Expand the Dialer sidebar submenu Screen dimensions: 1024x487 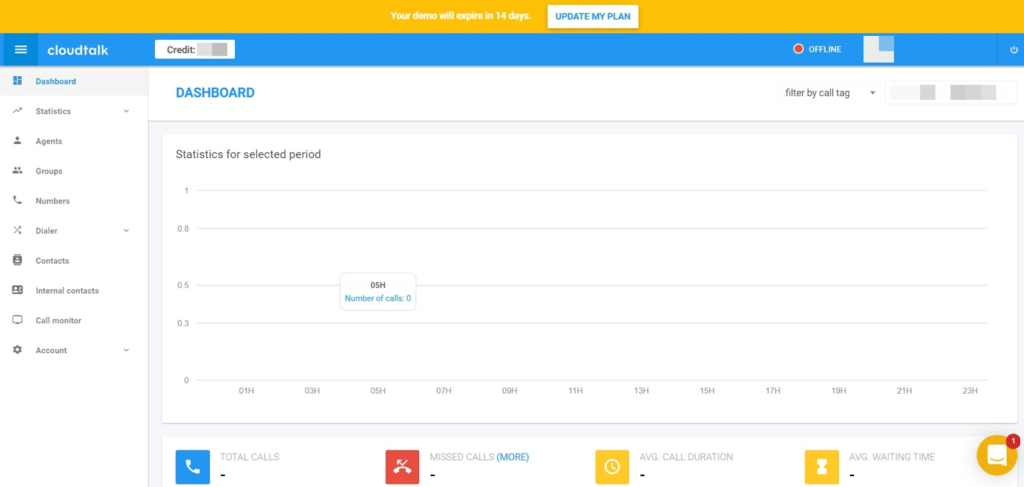point(70,231)
